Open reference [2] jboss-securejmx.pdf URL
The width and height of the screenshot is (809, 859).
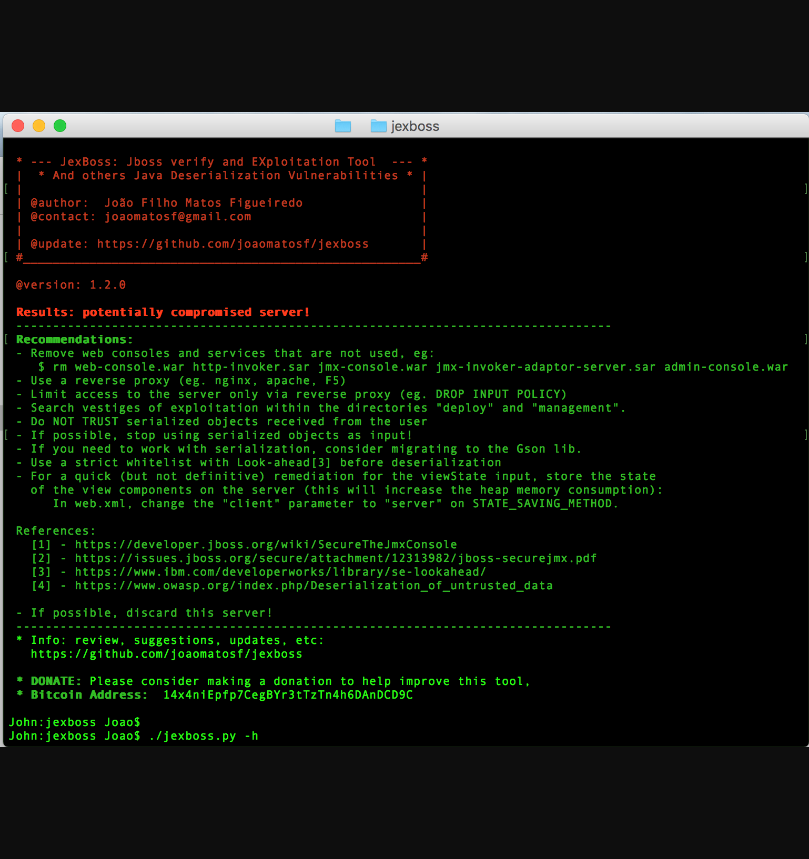click(x=336, y=558)
